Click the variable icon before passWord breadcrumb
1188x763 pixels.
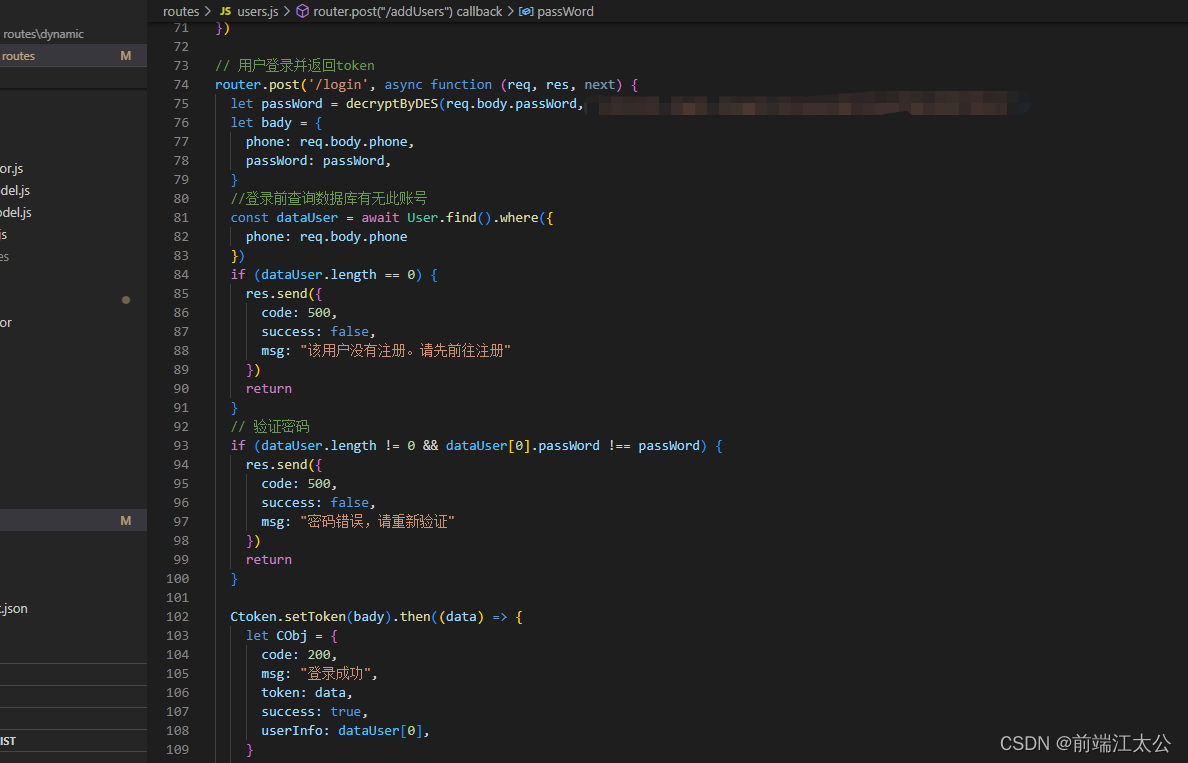(x=526, y=11)
